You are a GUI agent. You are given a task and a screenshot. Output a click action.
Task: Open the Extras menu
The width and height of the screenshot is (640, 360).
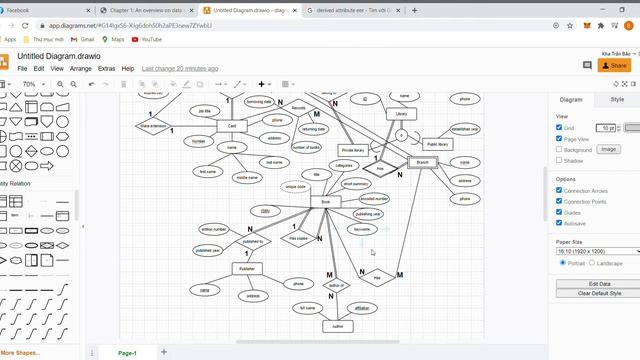(x=107, y=69)
